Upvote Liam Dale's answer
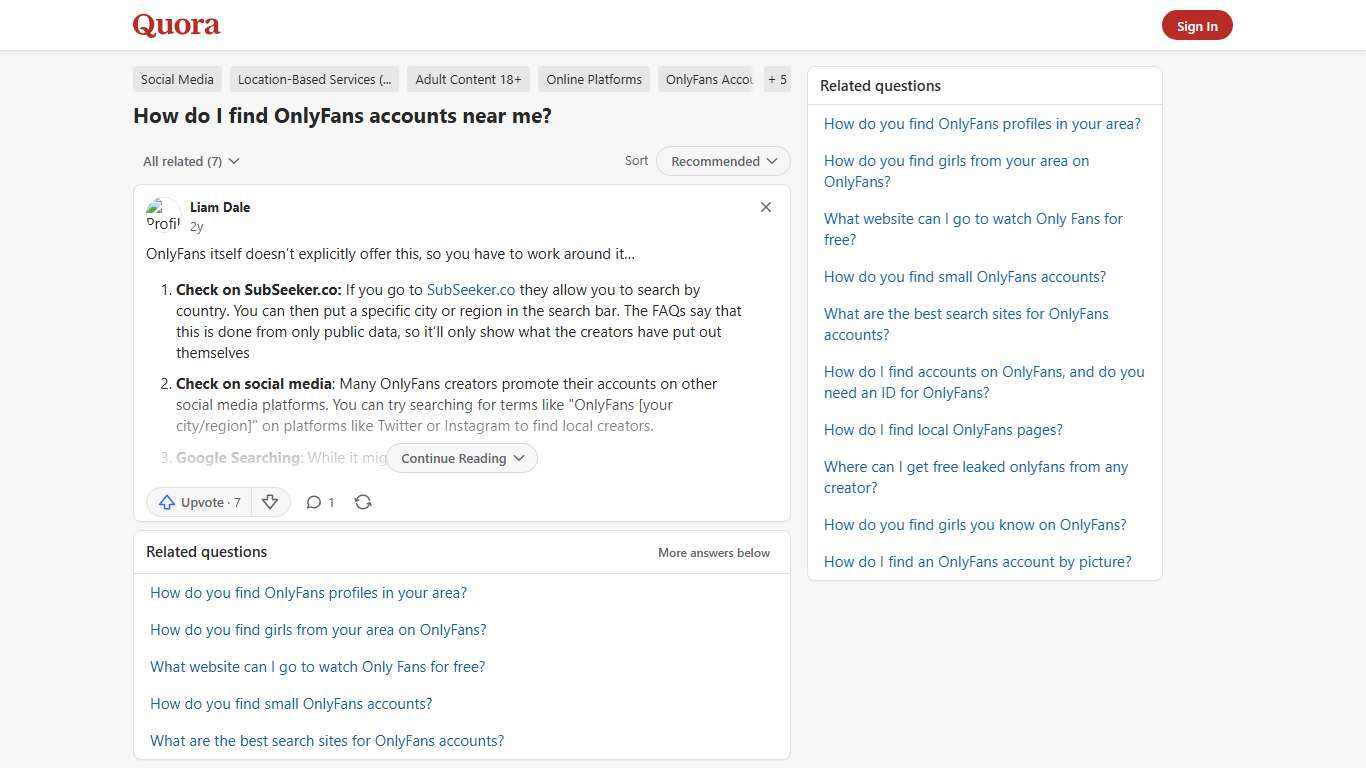Viewport: 1366px width, 768px height. coord(198,502)
